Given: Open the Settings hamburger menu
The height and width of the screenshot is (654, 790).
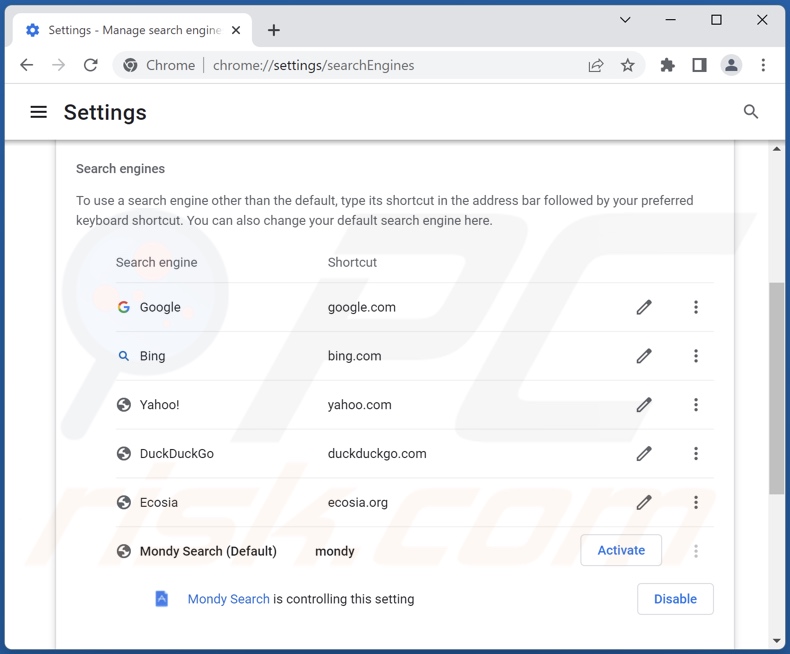Looking at the screenshot, I should pyautogui.click(x=39, y=112).
